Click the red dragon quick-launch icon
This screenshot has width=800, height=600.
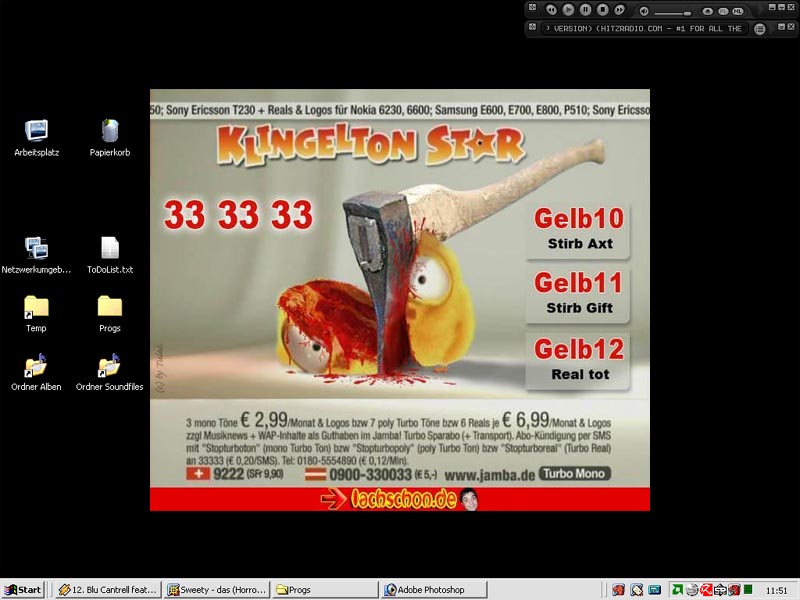click(x=618, y=590)
